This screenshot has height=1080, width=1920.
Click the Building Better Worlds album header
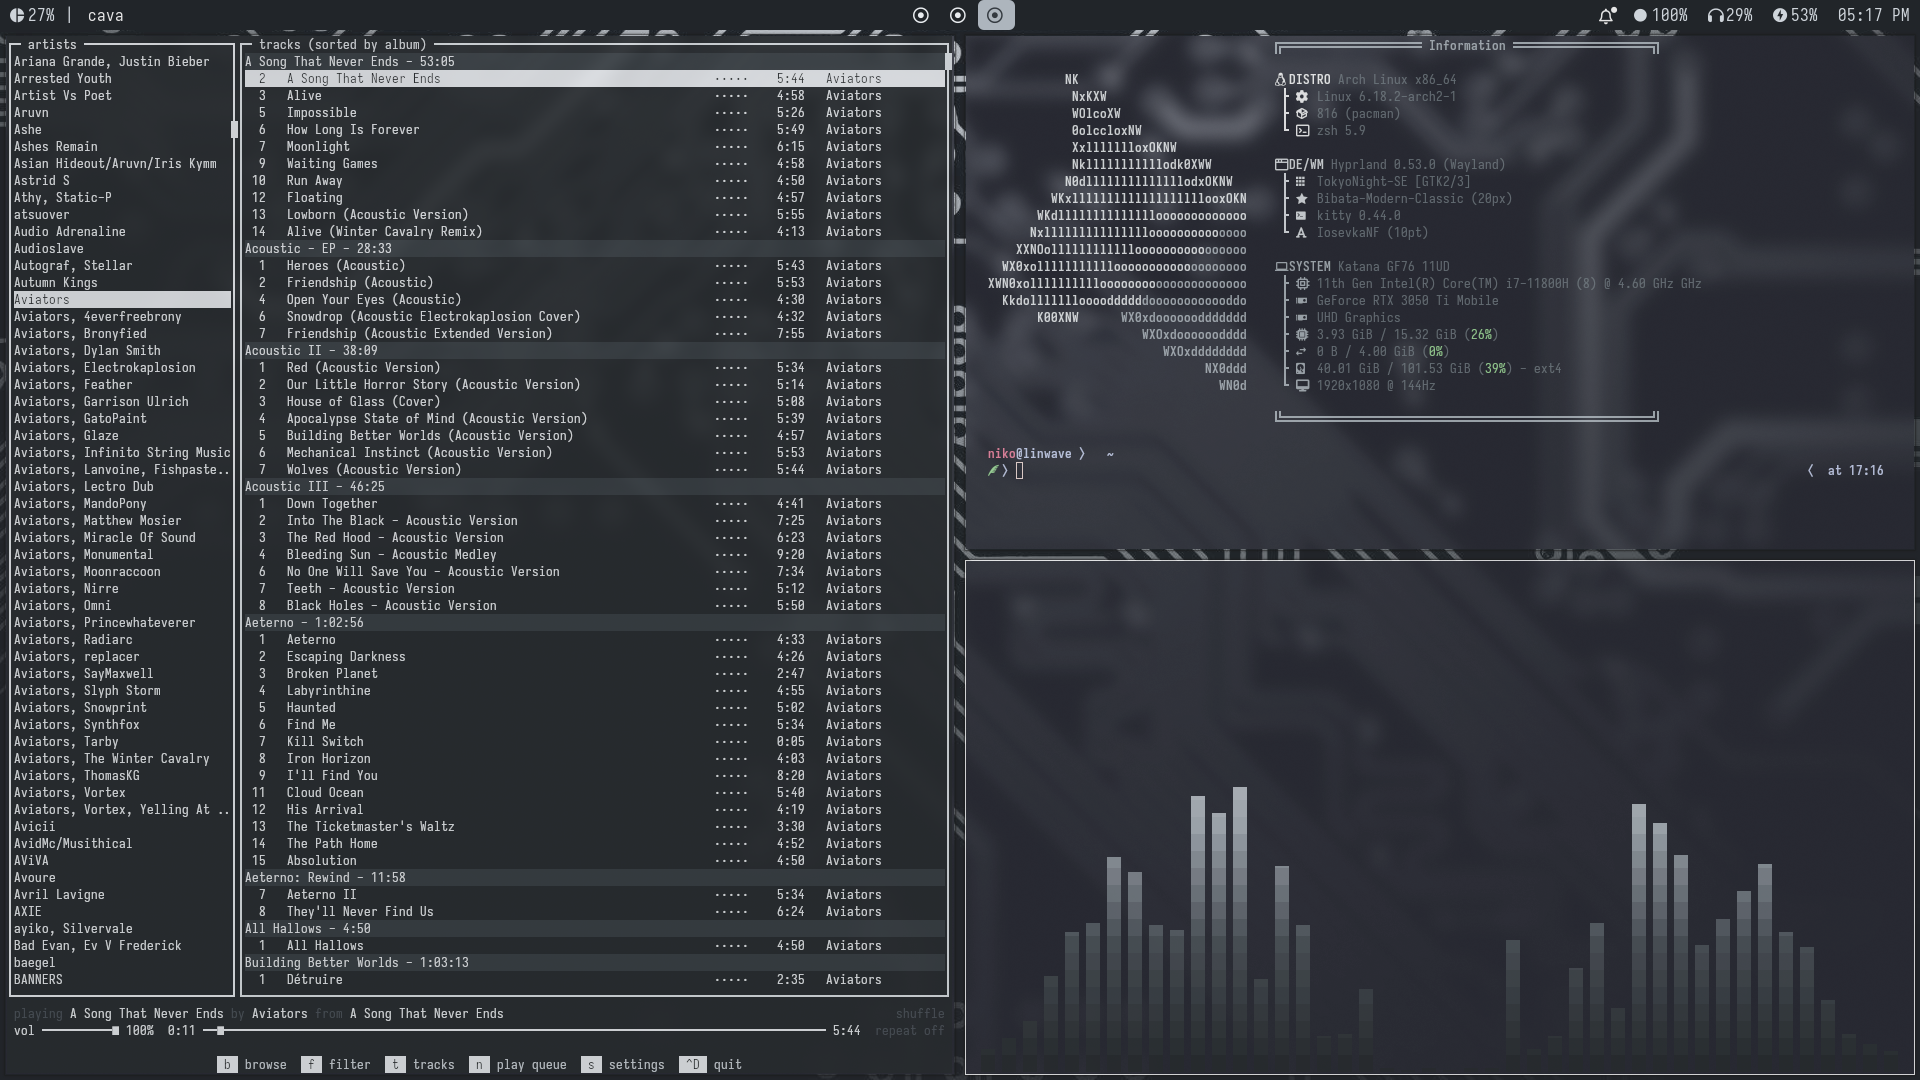point(356,962)
